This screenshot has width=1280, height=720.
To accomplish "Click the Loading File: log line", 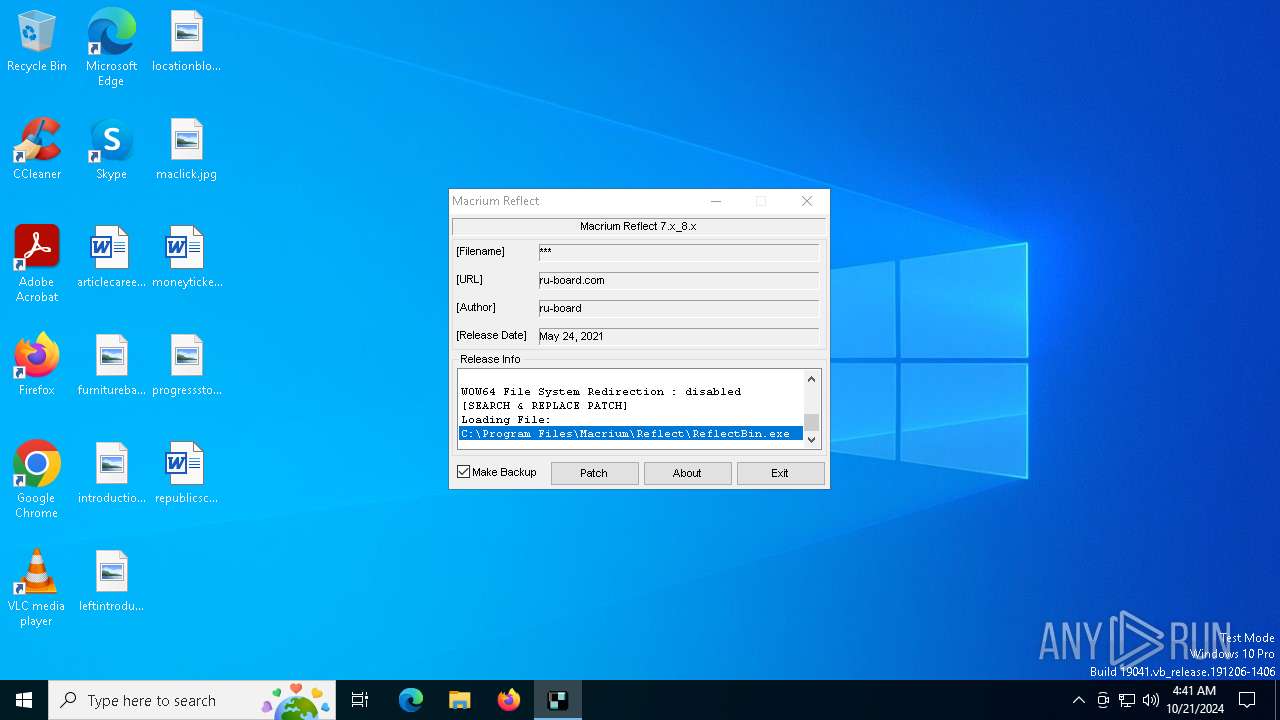I will (506, 420).
